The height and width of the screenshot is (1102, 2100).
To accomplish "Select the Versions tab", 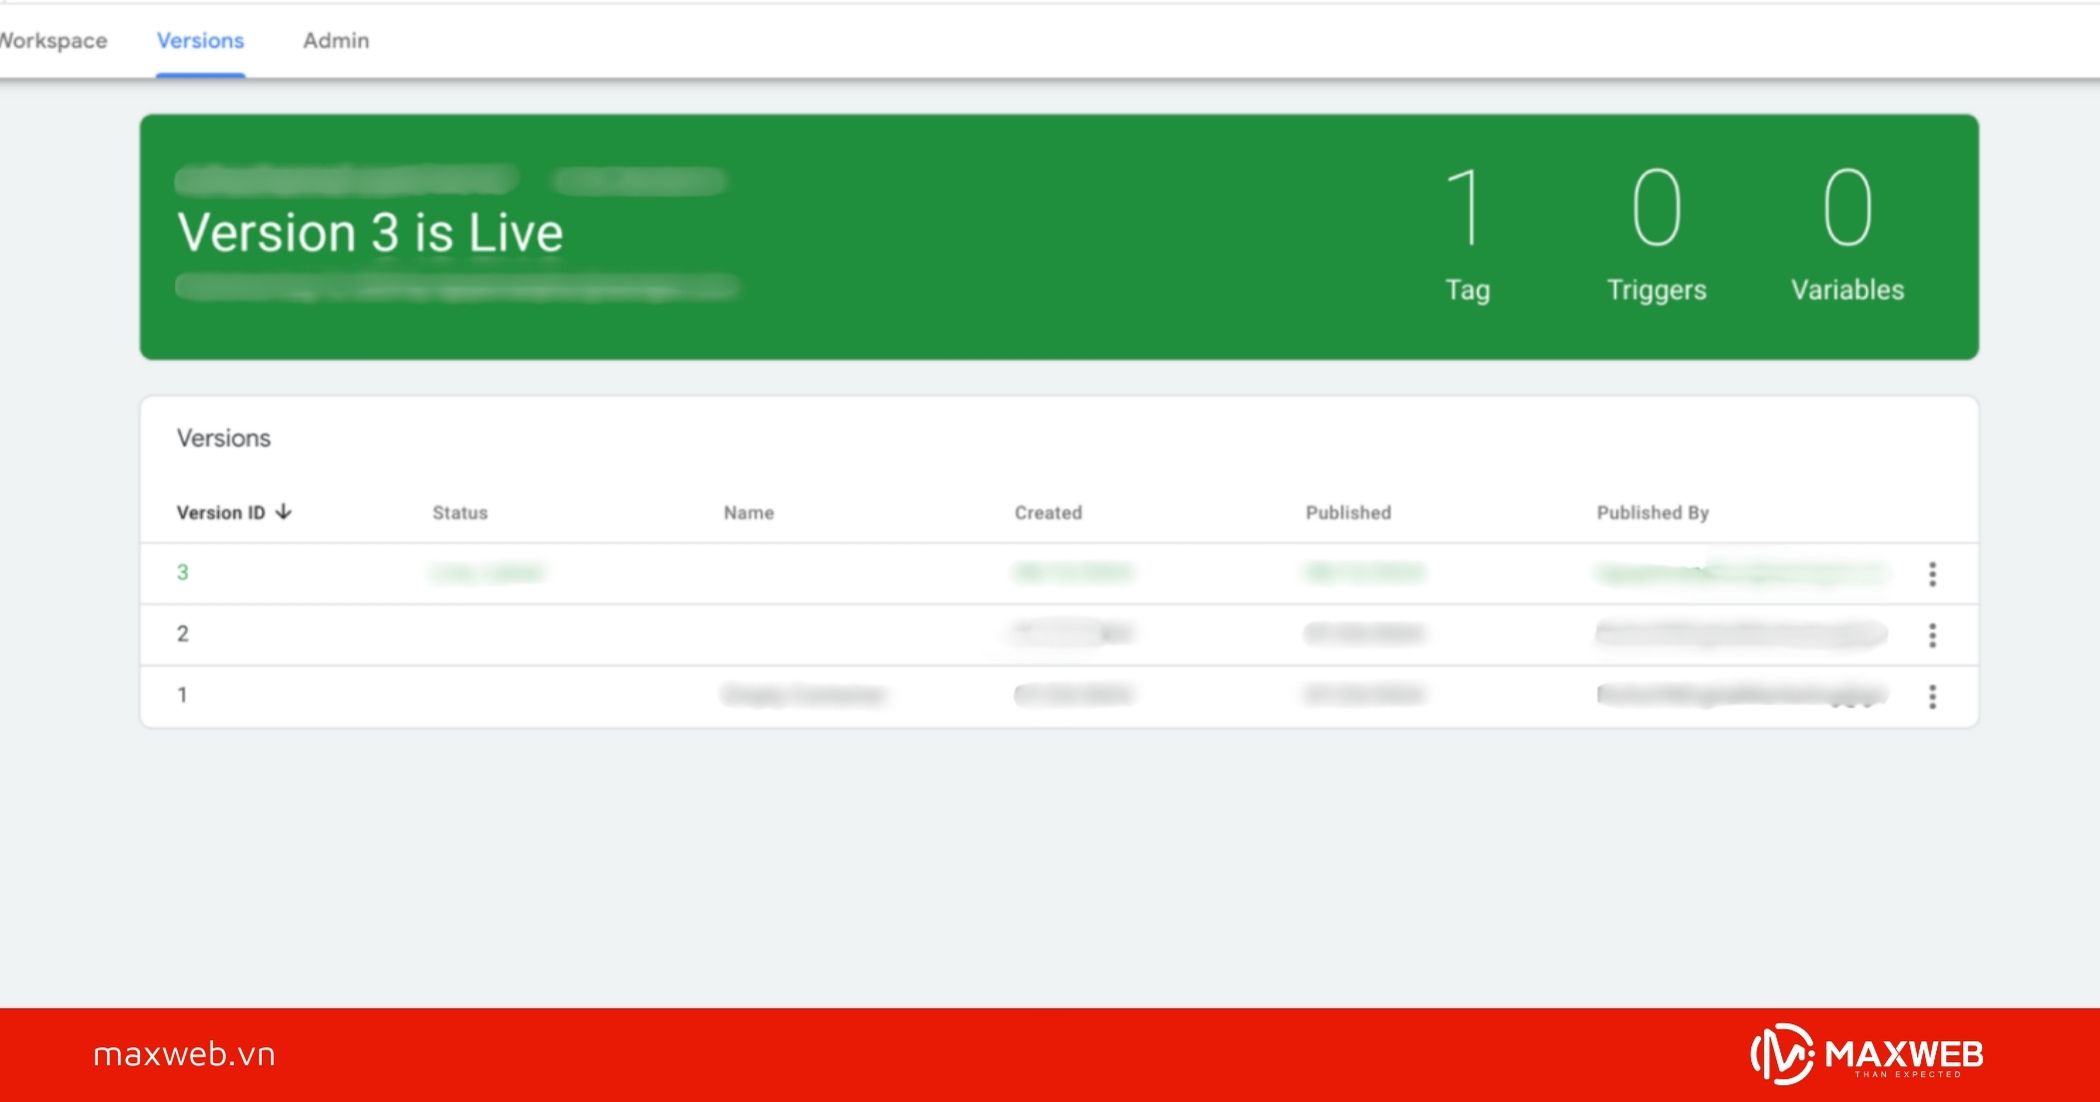I will pos(200,41).
